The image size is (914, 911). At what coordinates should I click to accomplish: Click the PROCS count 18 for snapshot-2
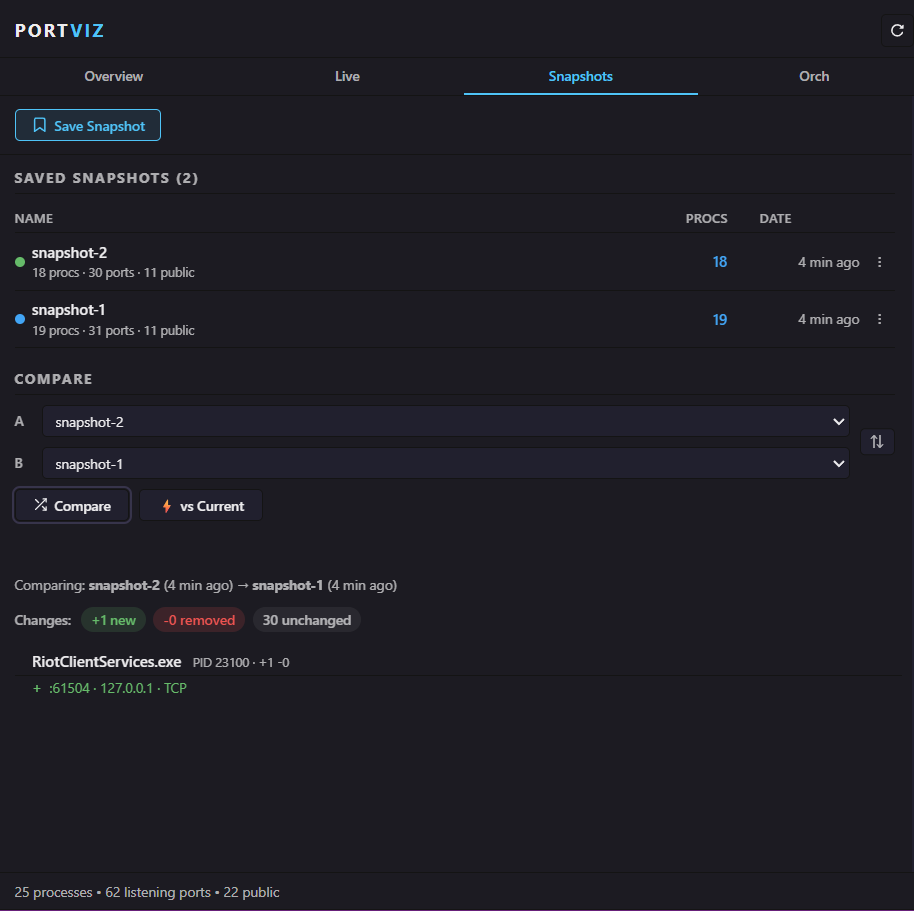tap(720, 261)
